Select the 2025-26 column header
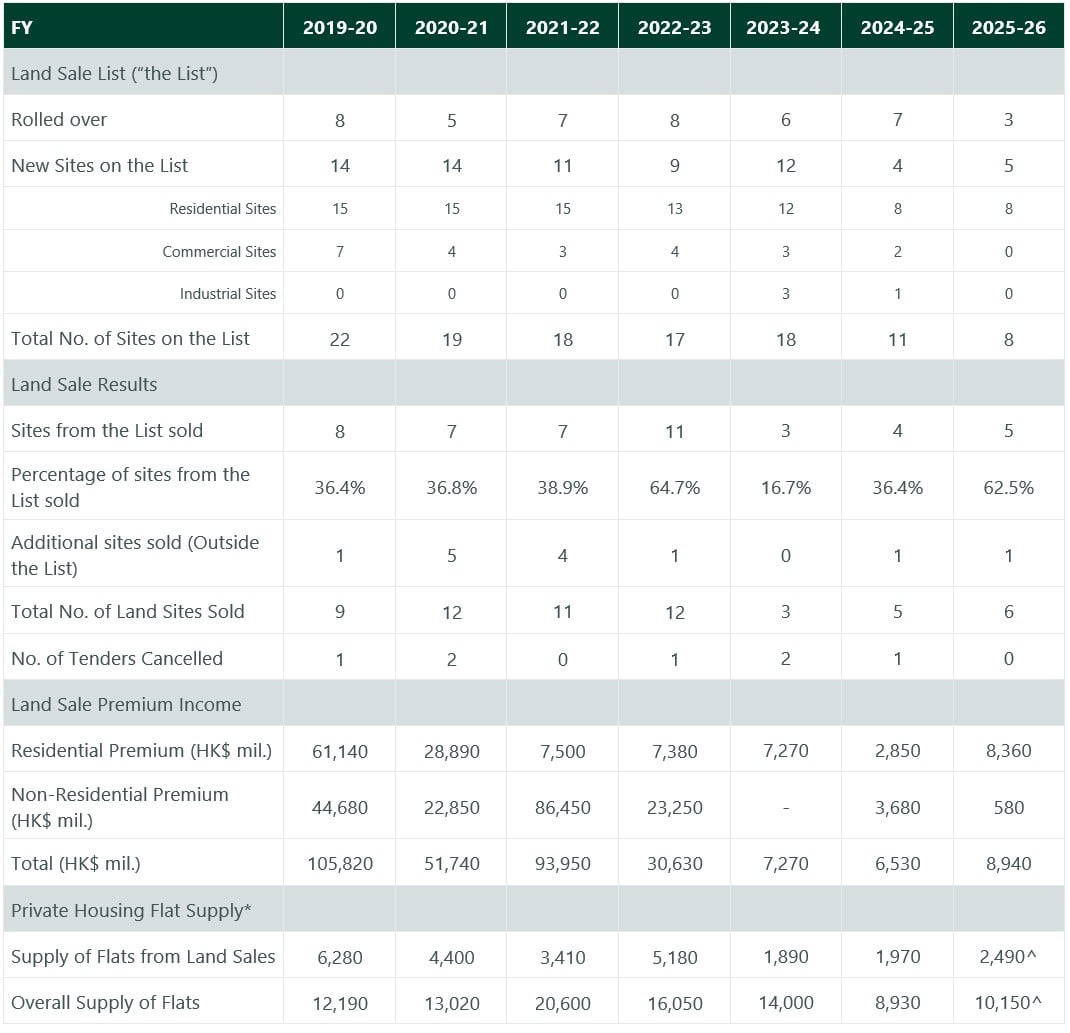The height and width of the screenshot is (1033, 1070). [1008, 28]
